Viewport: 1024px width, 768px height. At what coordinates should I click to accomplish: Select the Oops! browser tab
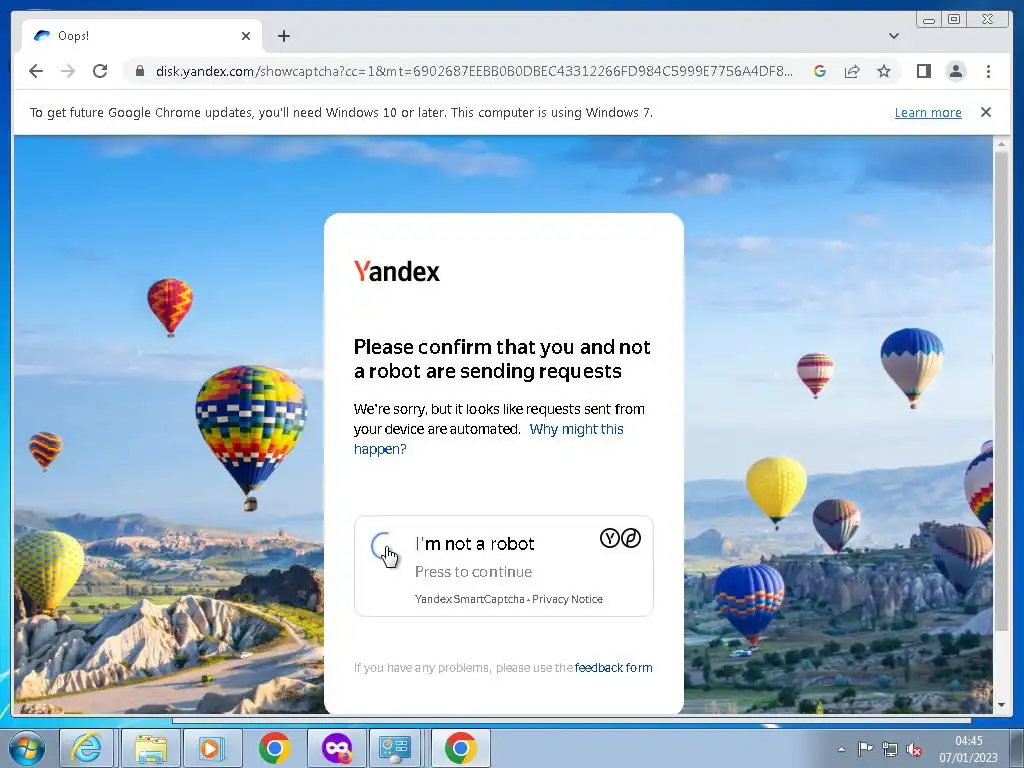(x=142, y=36)
